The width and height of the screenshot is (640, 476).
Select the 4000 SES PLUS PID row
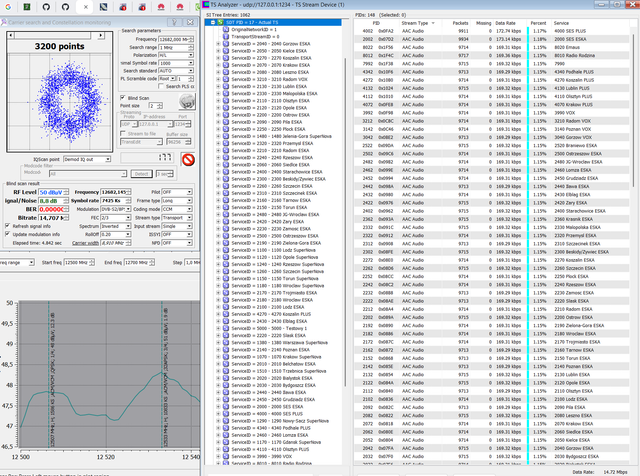[x=492, y=31]
